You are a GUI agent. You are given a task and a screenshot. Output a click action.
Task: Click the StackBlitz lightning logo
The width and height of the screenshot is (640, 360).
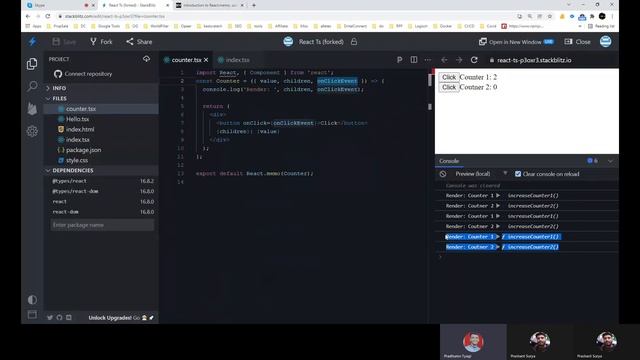[32, 42]
